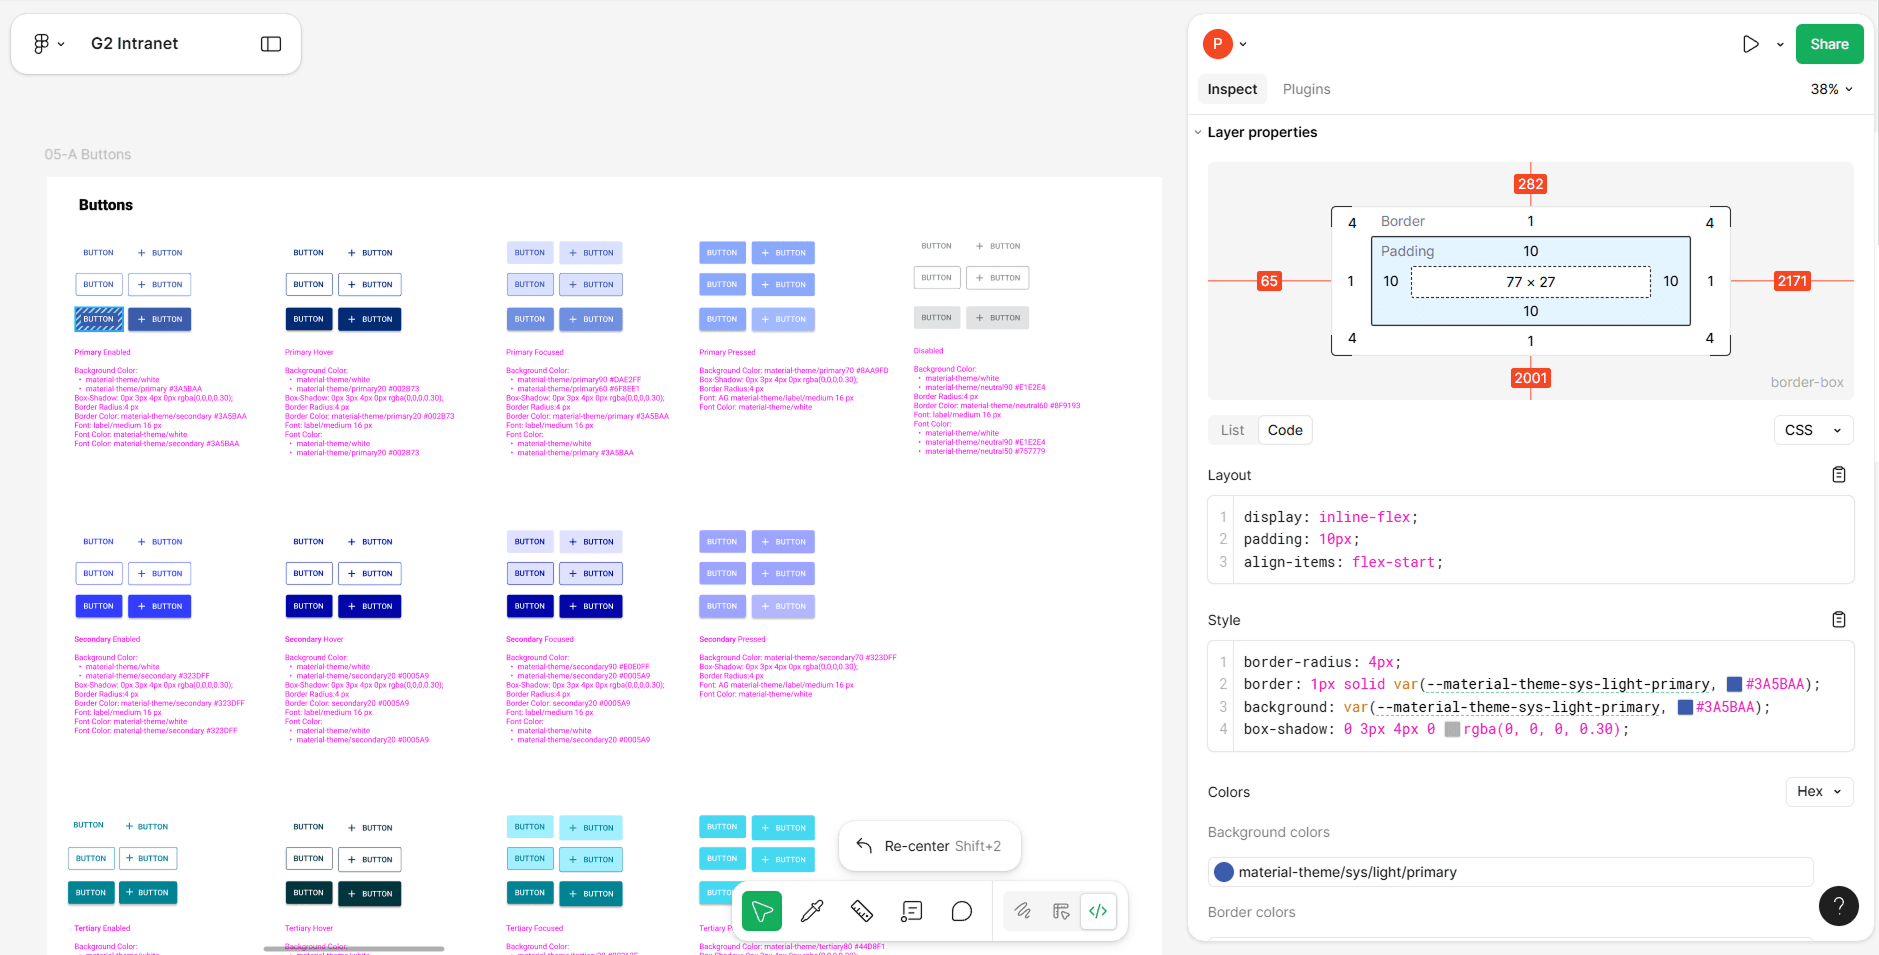
Task: Click the Secondary Enabled label
Action: point(107,639)
